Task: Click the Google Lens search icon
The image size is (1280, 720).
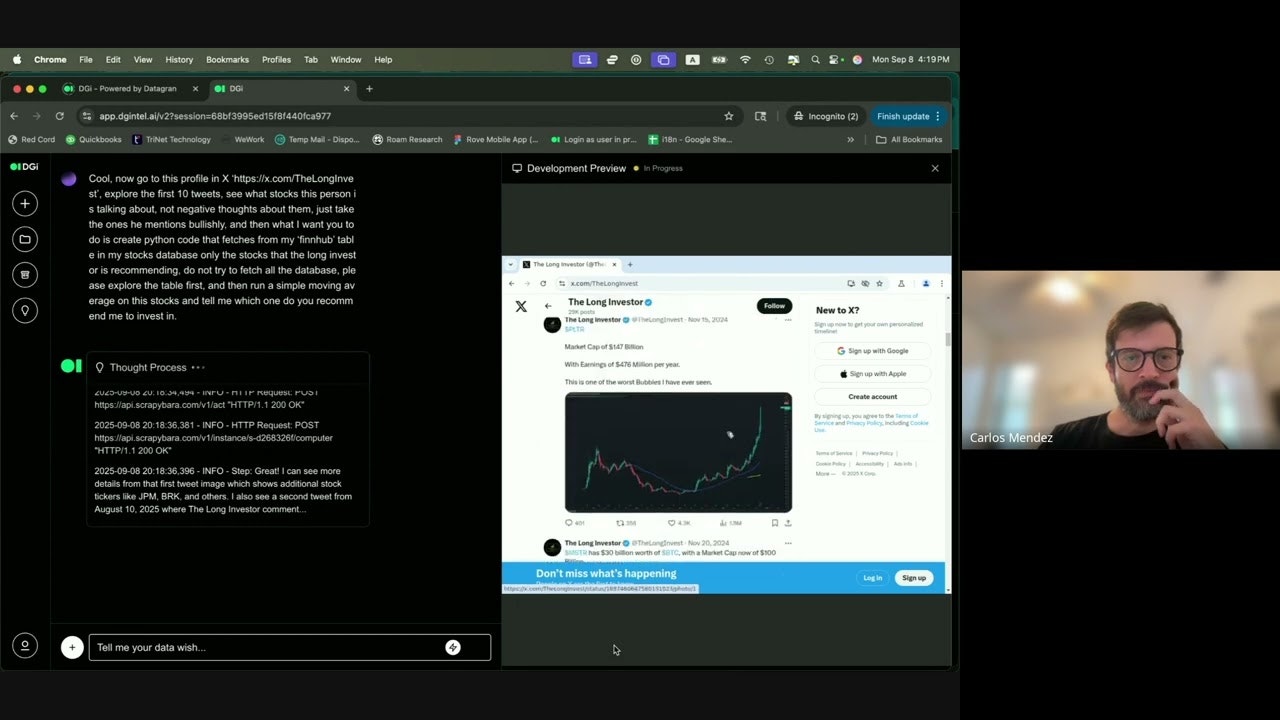Action: [x=760, y=116]
